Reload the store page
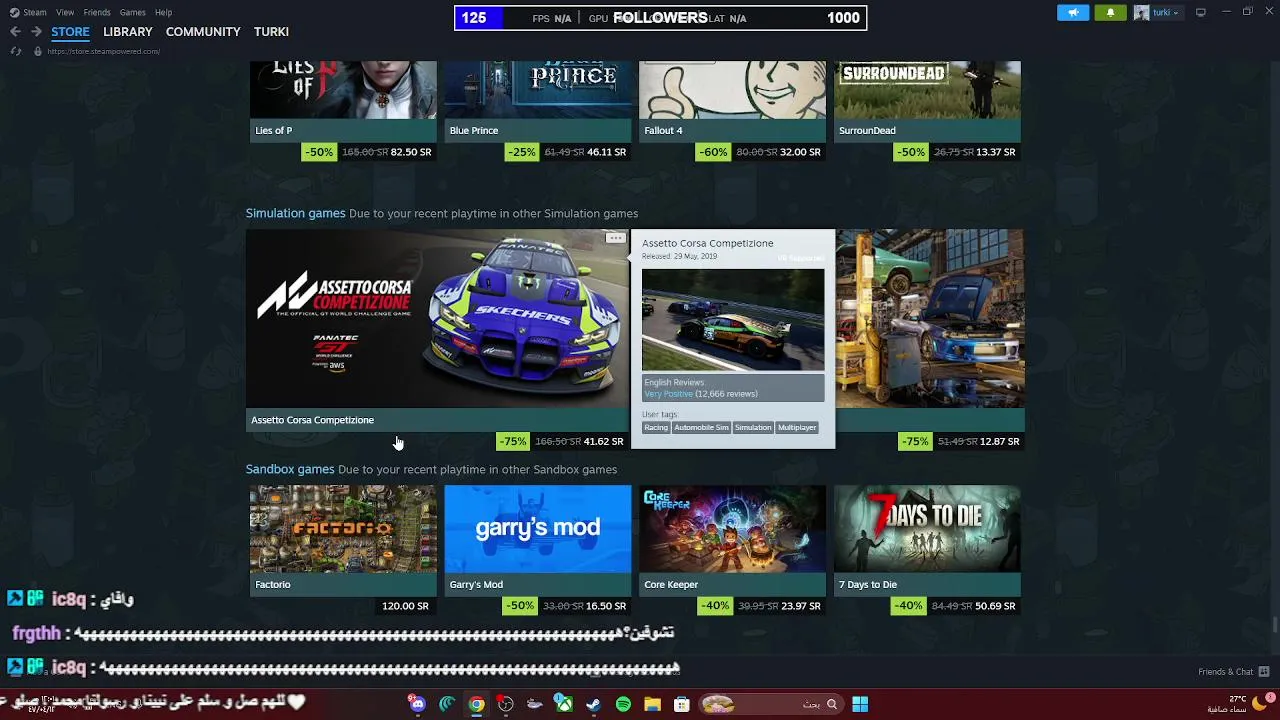 (x=15, y=51)
